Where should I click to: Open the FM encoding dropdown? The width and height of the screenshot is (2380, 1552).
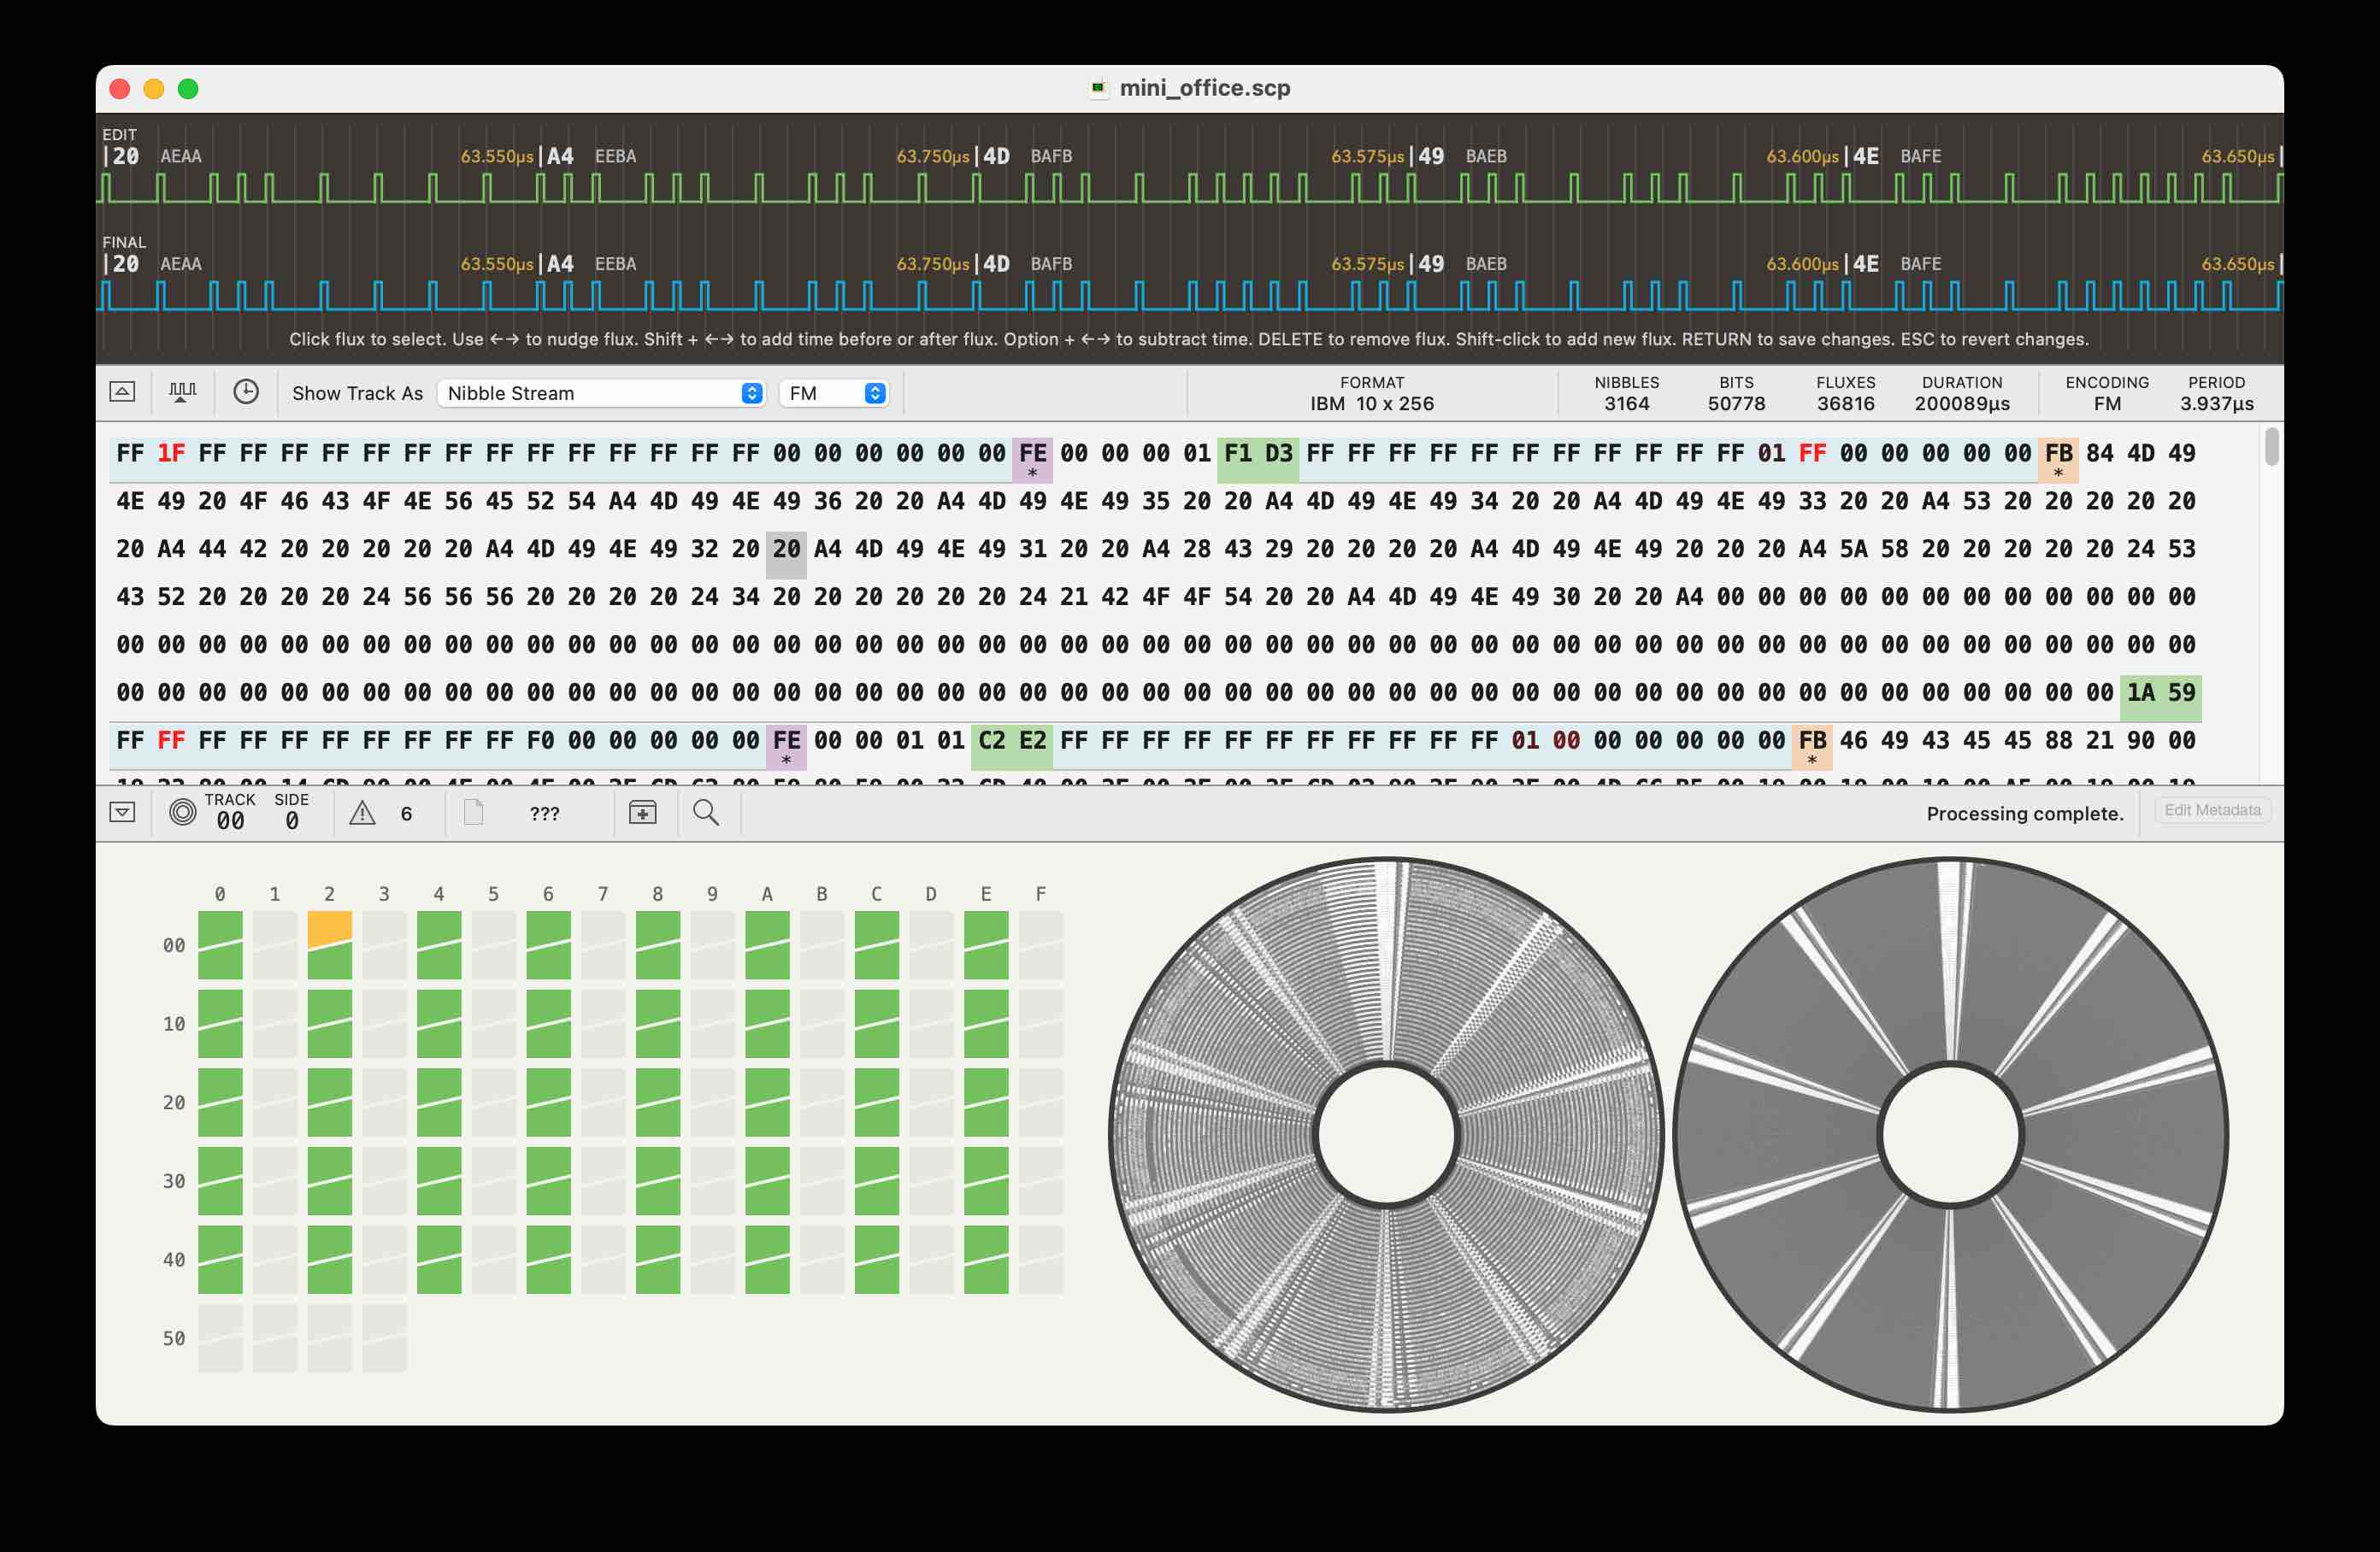click(833, 393)
